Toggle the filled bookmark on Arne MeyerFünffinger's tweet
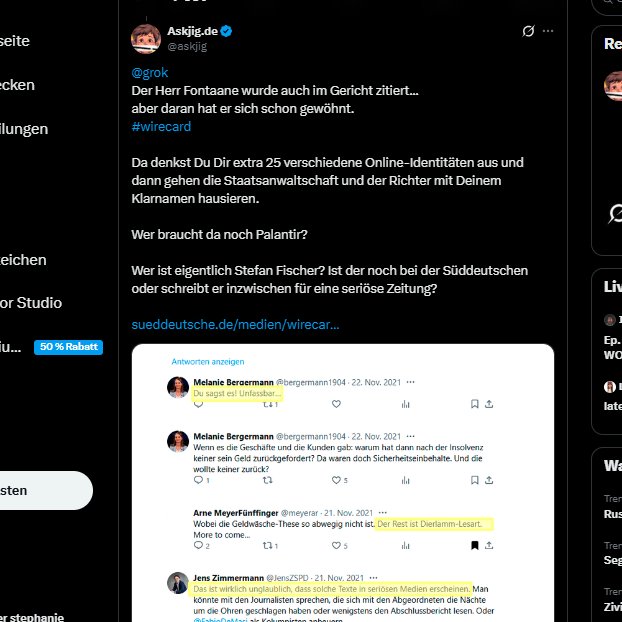 click(x=474, y=545)
